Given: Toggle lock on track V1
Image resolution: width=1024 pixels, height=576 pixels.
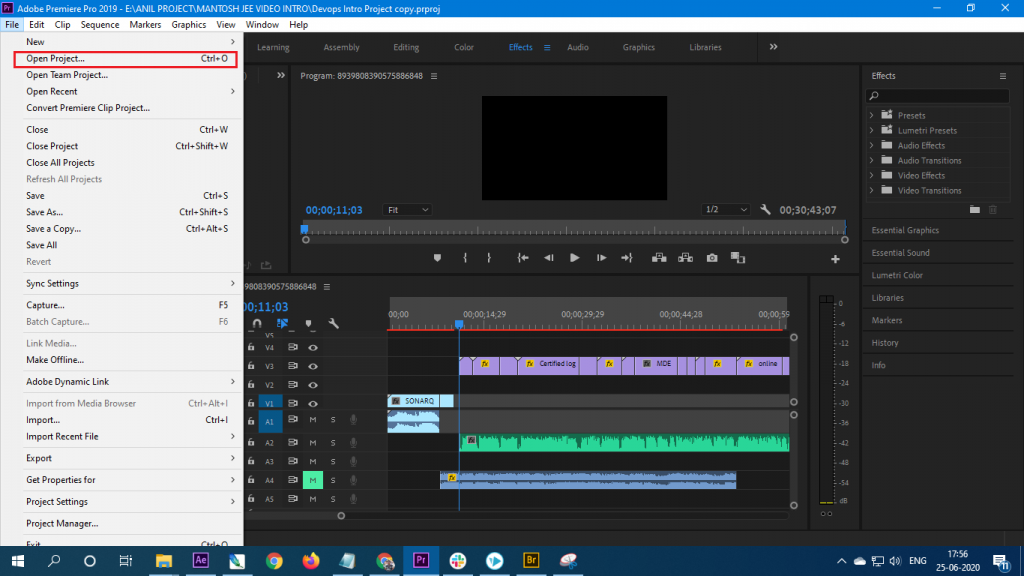Looking at the screenshot, I should [x=251, y=402].
